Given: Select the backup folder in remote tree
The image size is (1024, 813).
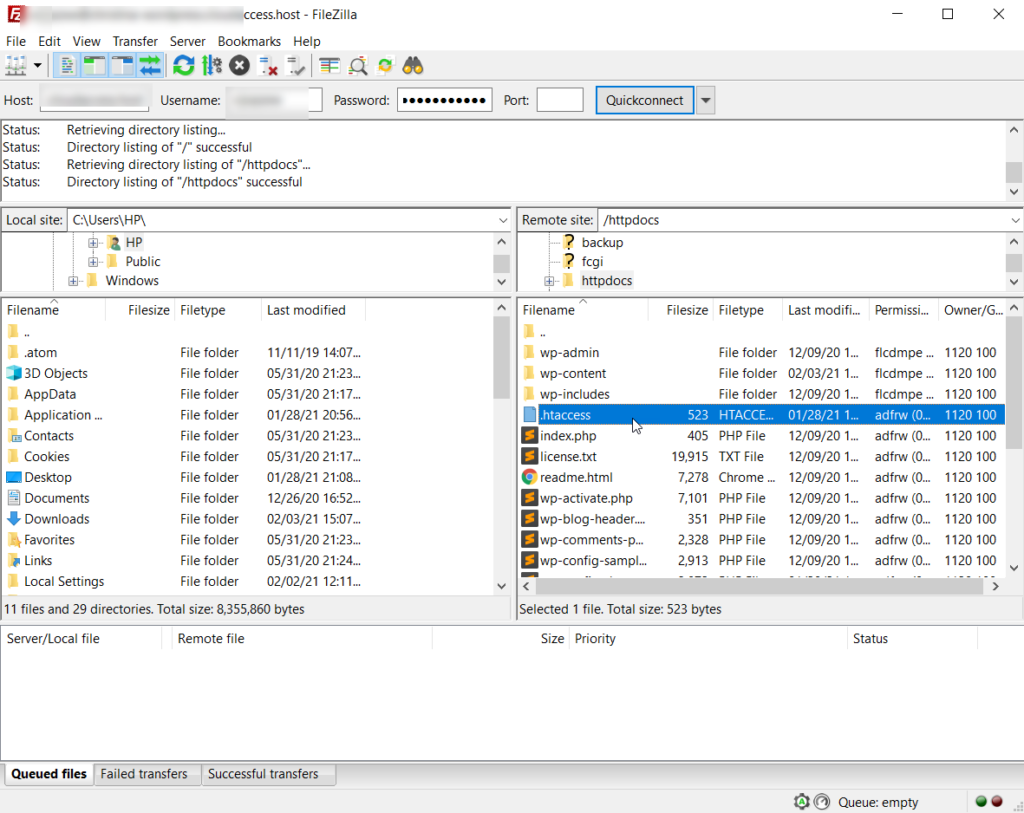Looking at the screenshot, I should 602,242.
